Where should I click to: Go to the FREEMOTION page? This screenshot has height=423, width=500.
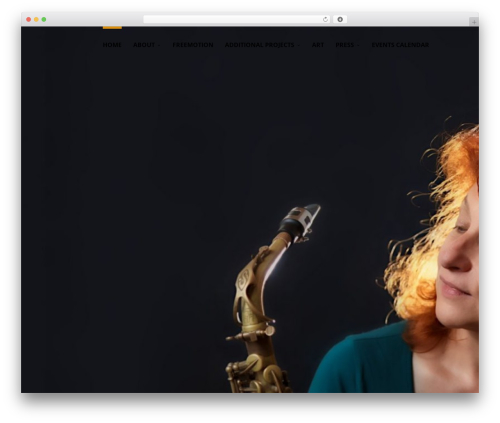pyautogui.click(x=193, y=45)
